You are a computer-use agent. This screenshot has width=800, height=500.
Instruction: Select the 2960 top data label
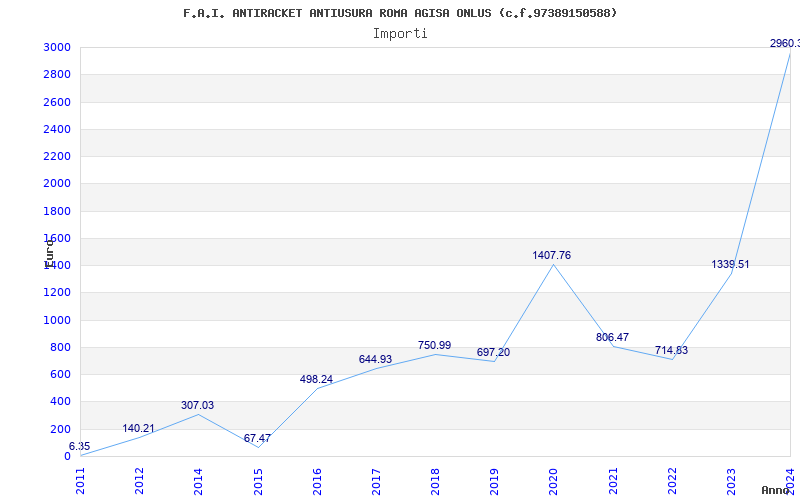click(x=785, y=43)
